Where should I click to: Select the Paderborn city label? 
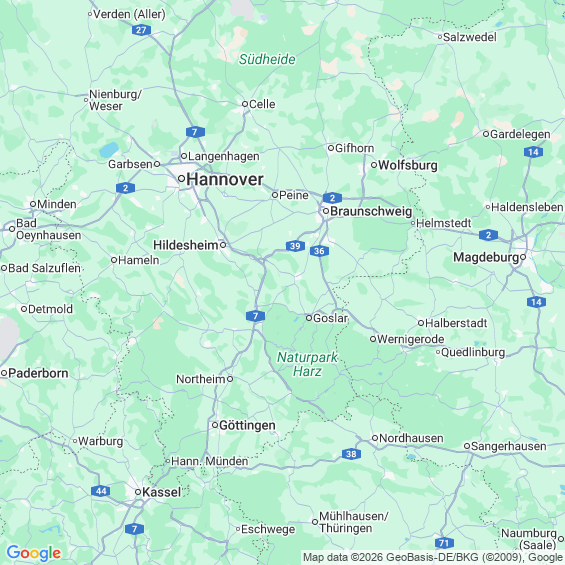(38, 373)
